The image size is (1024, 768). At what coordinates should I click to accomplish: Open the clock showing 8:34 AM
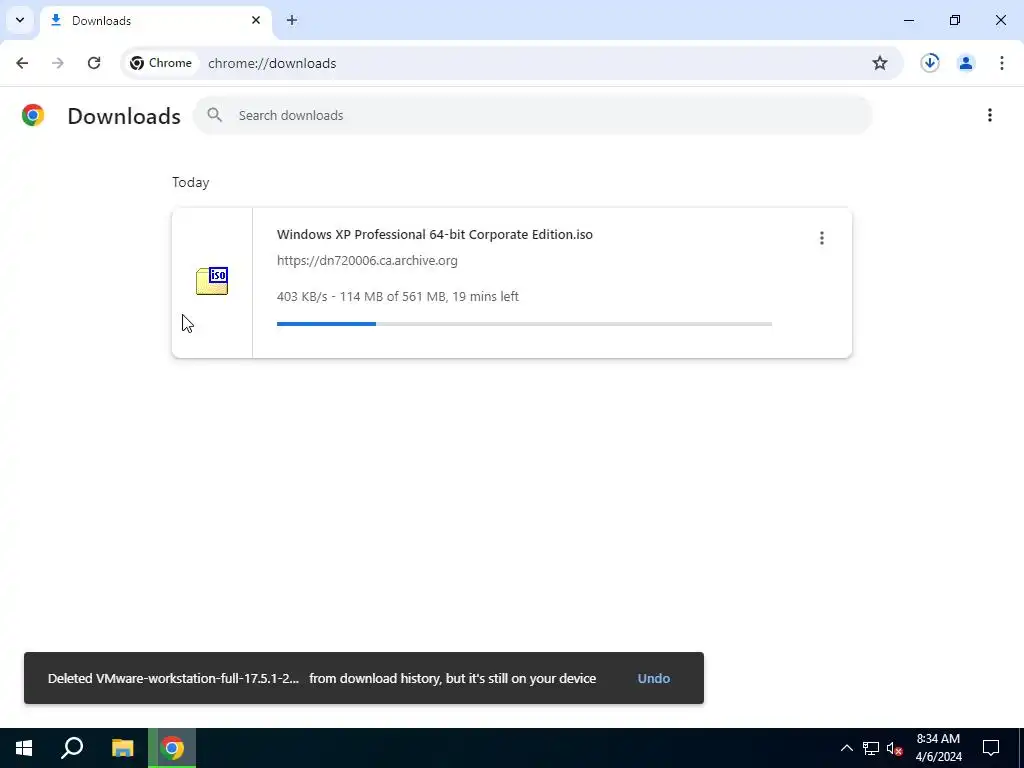(938, 748)
